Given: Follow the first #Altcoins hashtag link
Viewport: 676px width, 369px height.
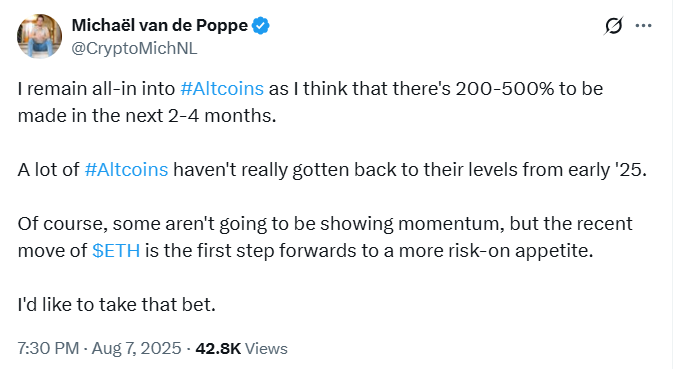Looking at the screenshot, I should [222, 89].
